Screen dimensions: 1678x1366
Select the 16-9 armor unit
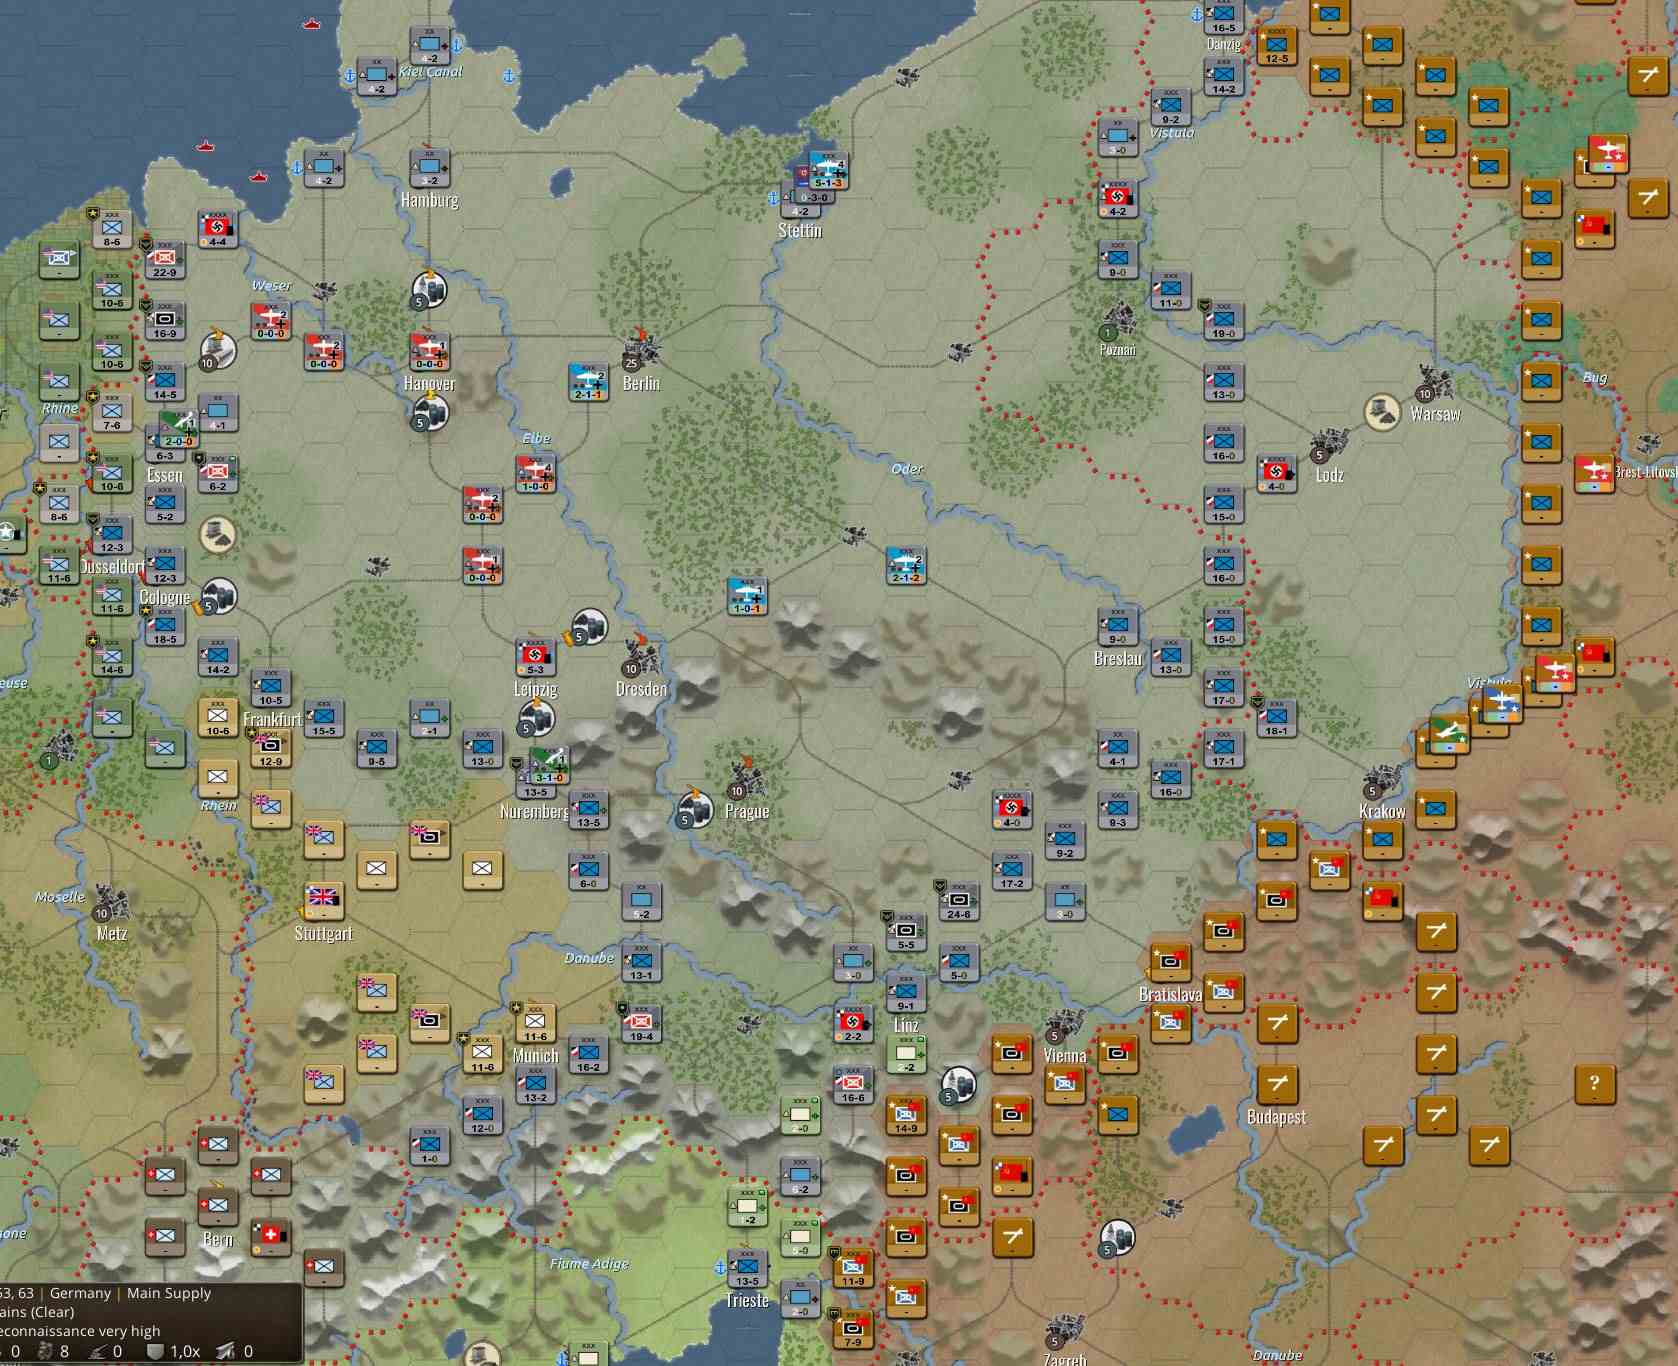pyautogui.click(x=165, y=320)
